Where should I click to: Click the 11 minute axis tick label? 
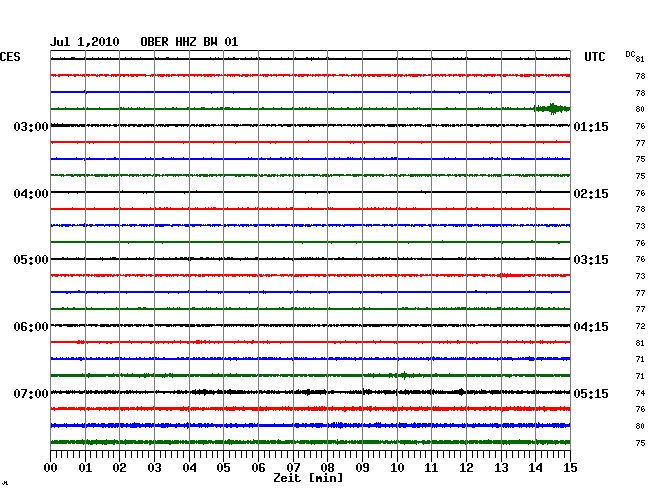(x=432, y=468)
